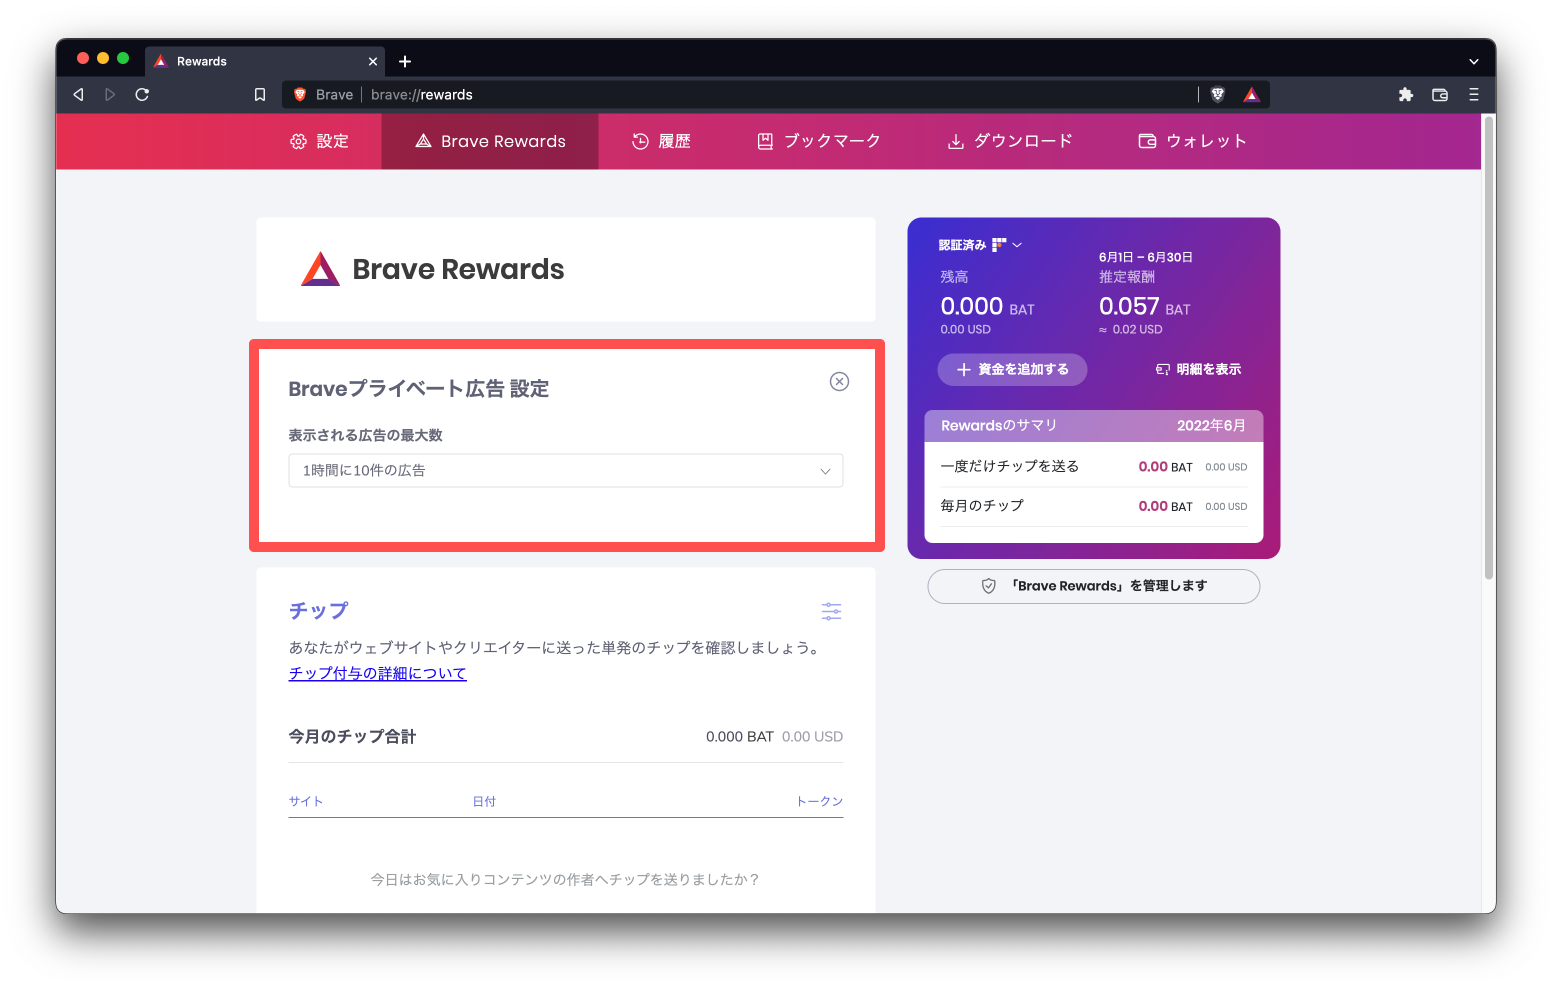Open the extensions puzzle icon

(1406, 94)
